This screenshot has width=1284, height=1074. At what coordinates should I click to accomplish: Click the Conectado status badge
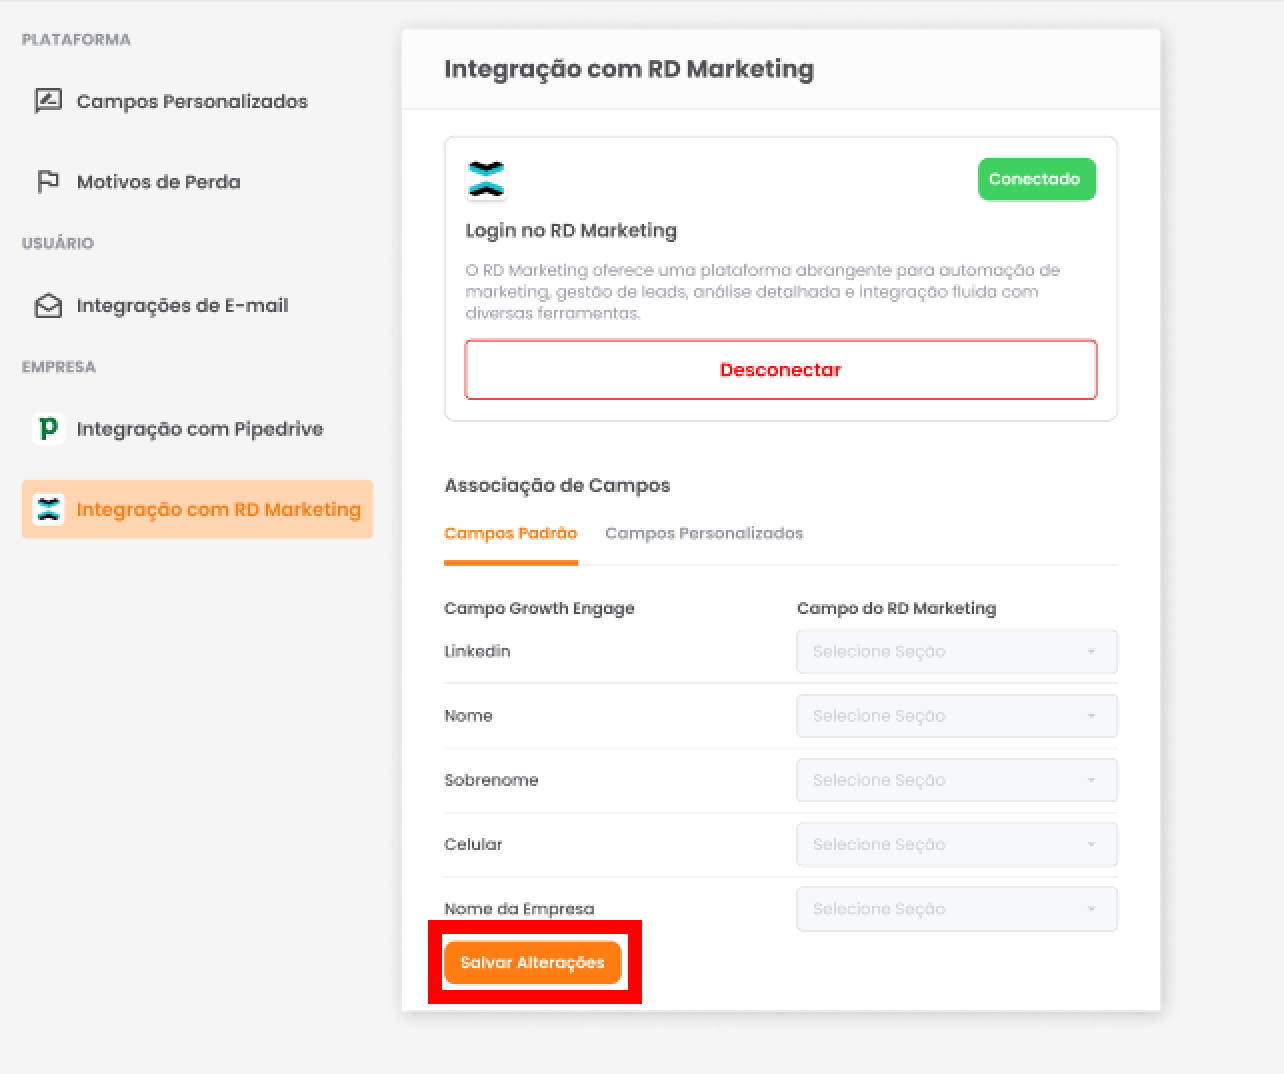[1036, 179]
